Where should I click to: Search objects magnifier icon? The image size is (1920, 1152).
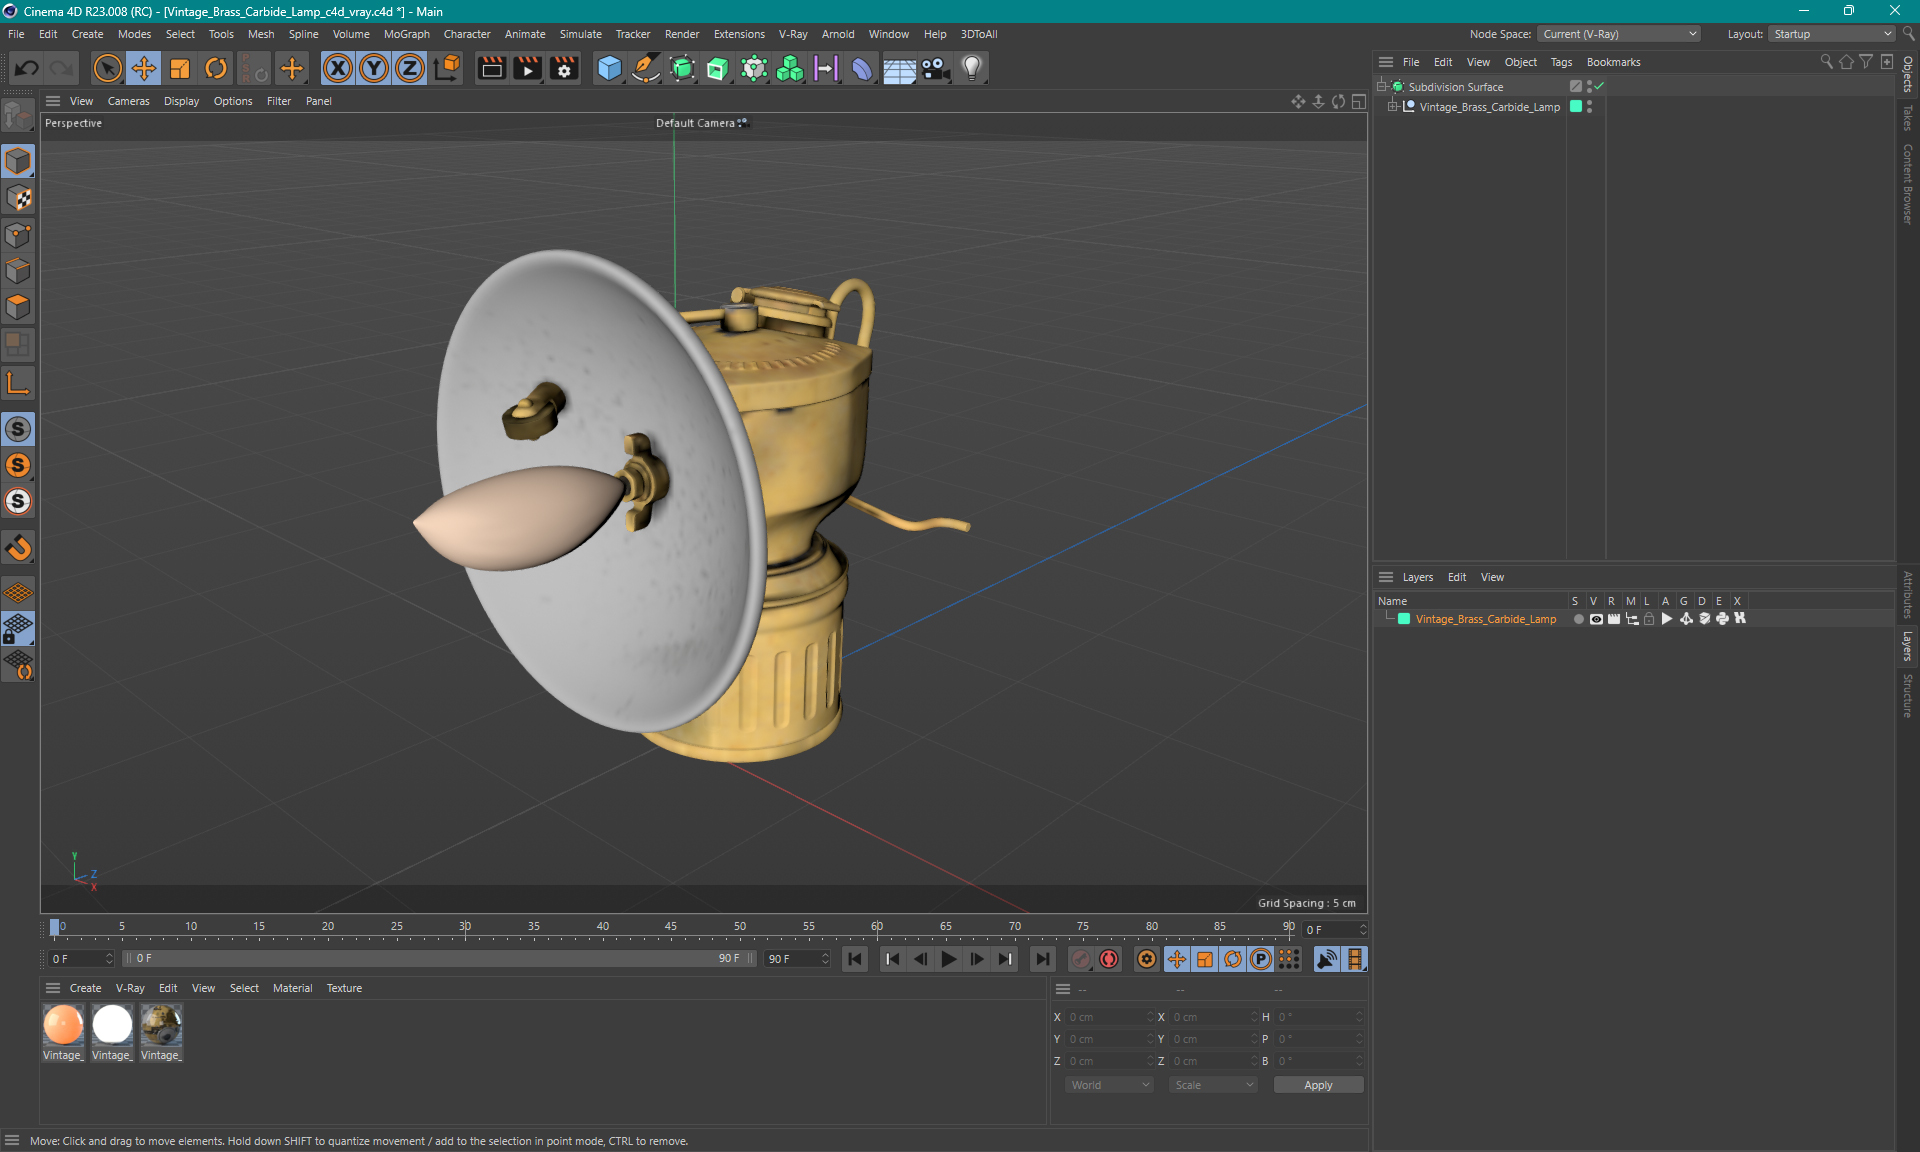click(x=1826, y=62)
